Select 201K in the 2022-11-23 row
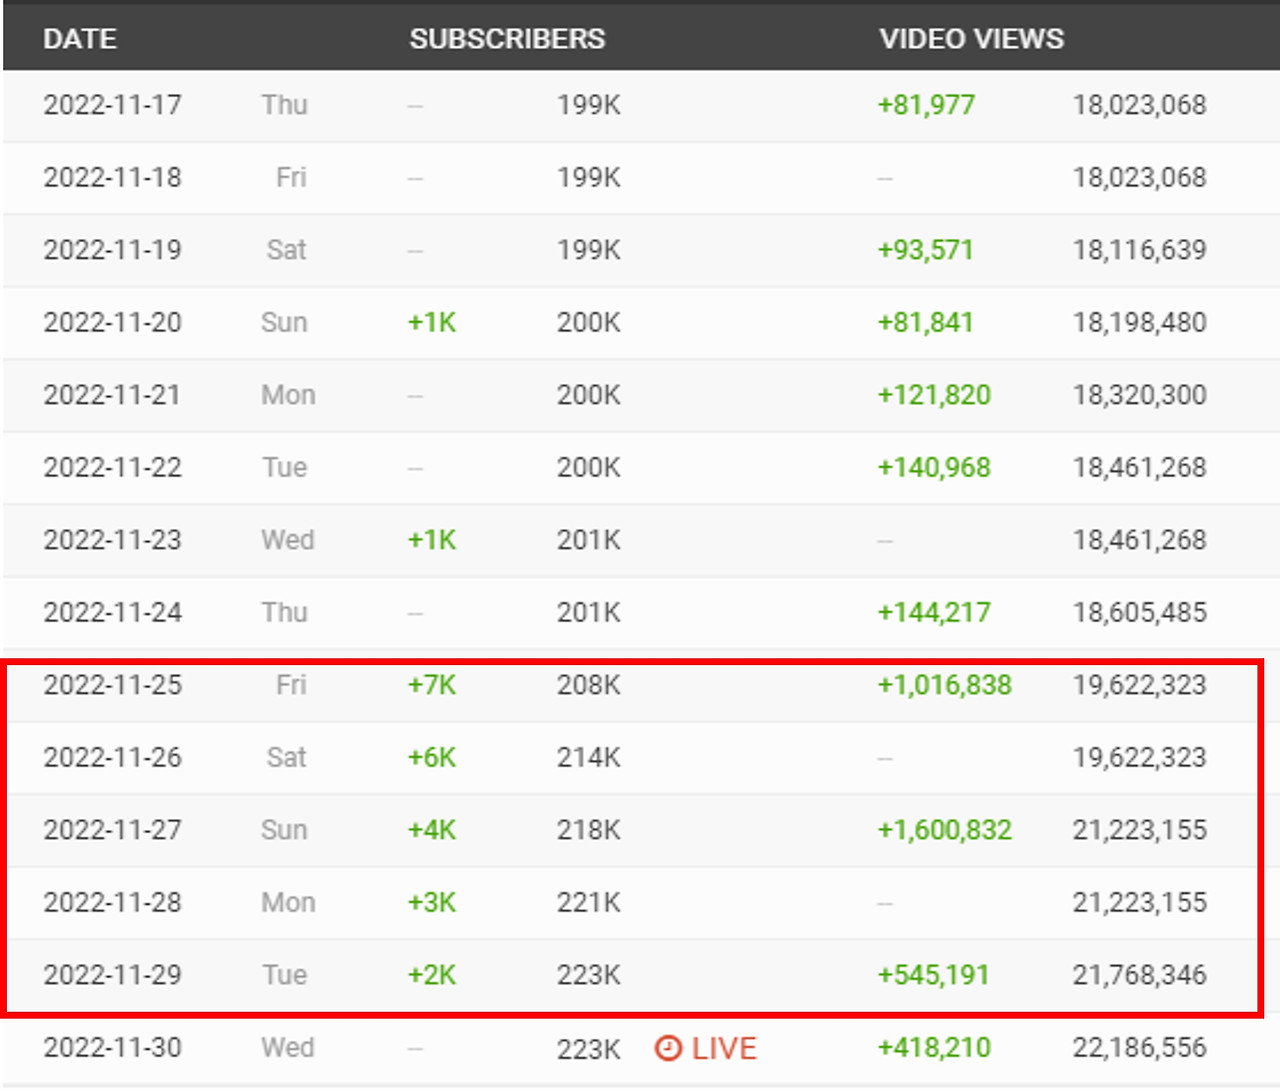The width and height of the screenshot is (1280, 1092). (589, 540)
